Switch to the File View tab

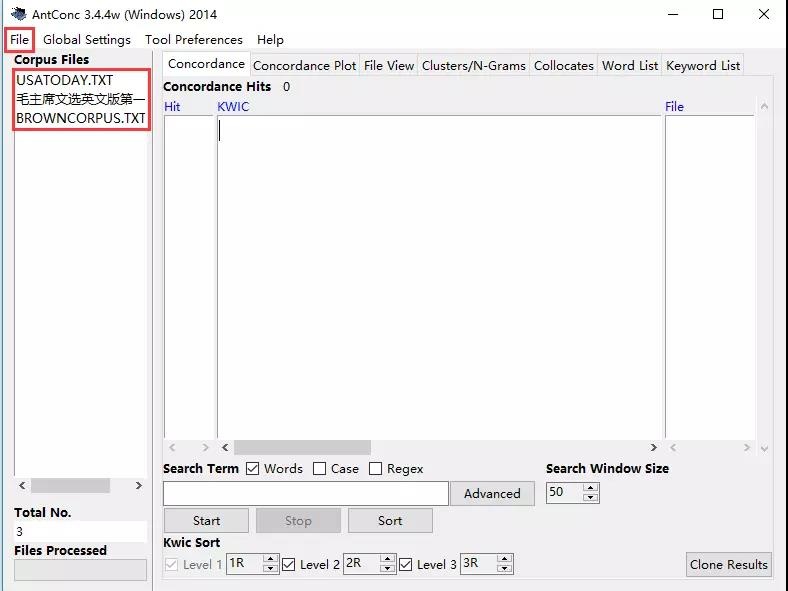pos(388,66)
